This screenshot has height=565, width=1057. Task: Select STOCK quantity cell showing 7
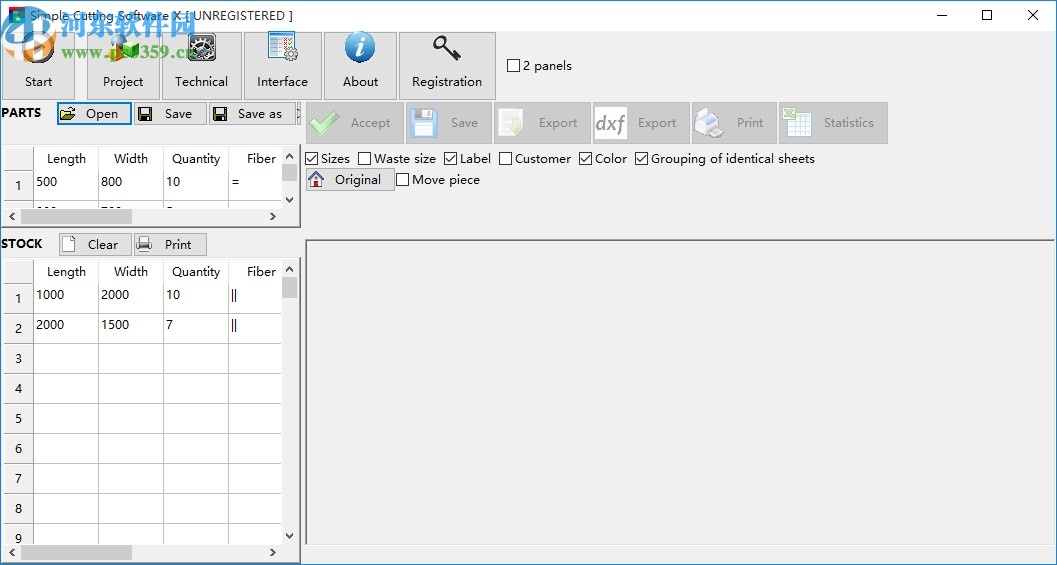pos(195,329)
